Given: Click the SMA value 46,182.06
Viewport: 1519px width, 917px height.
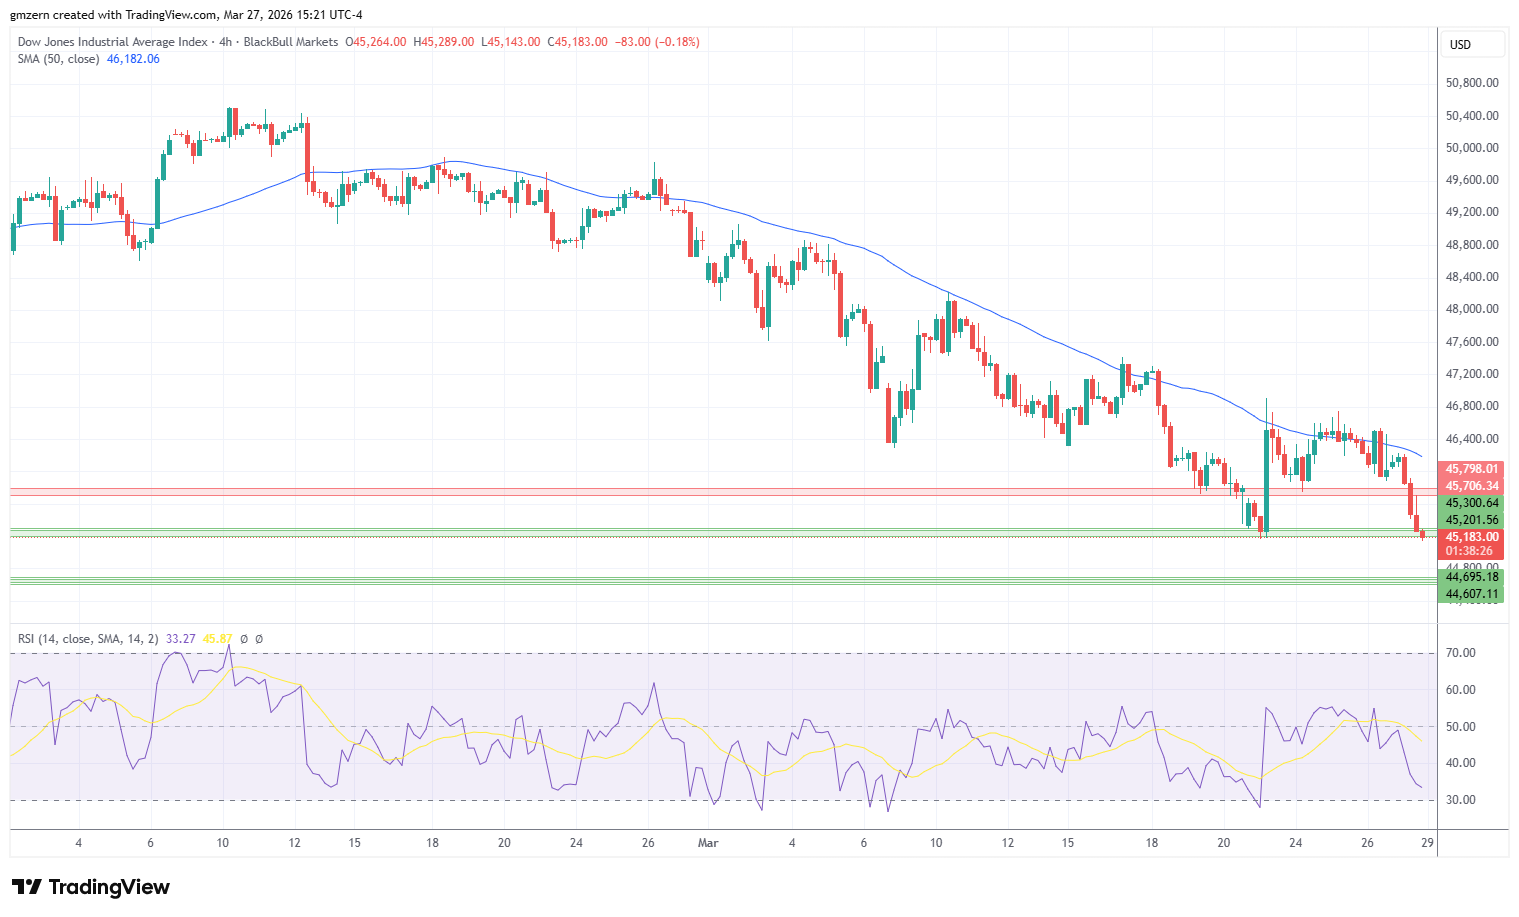Looking at the screenshot, I should point(133,59).
